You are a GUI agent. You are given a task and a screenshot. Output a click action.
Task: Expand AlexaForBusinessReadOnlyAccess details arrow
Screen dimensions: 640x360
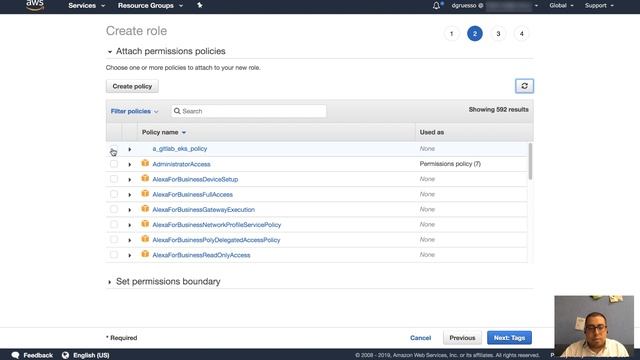pos(130,255)
